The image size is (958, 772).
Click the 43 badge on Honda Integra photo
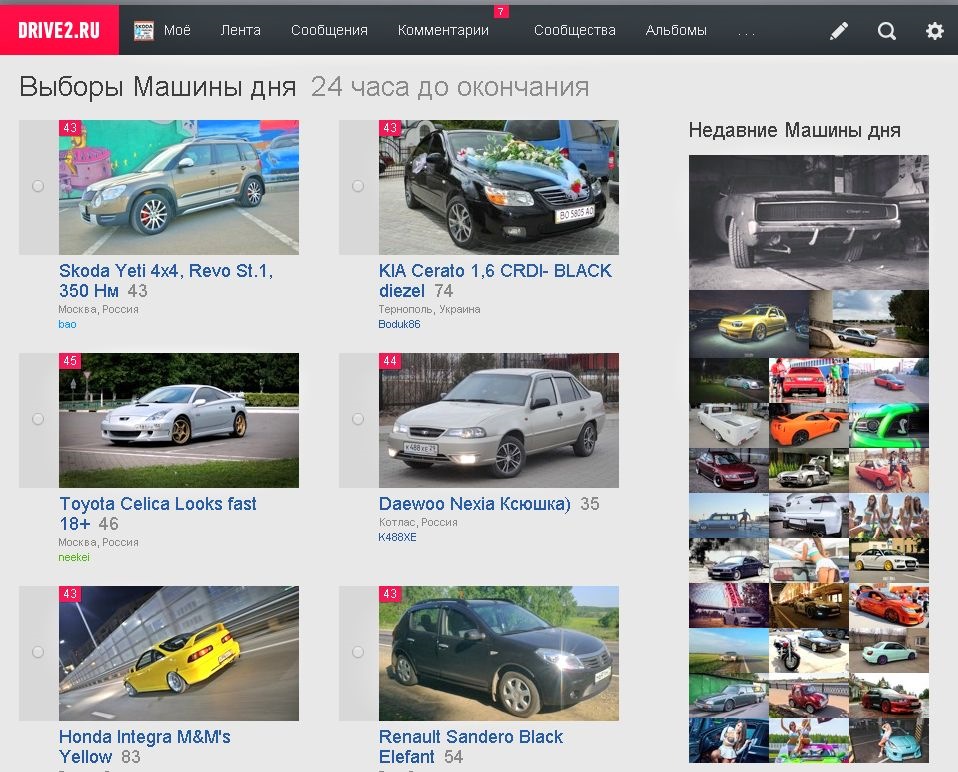(70, 594)
